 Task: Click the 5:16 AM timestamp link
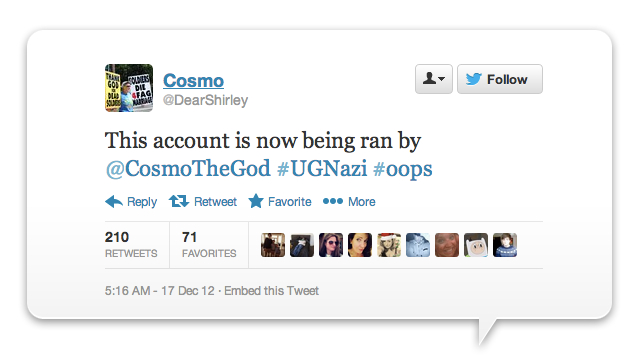tap(160, 291)
